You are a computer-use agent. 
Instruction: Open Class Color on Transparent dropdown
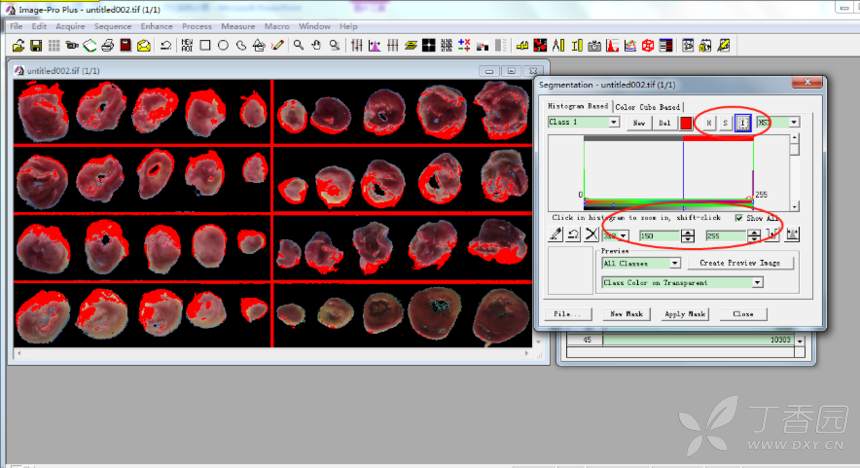(x=756, y=283)
